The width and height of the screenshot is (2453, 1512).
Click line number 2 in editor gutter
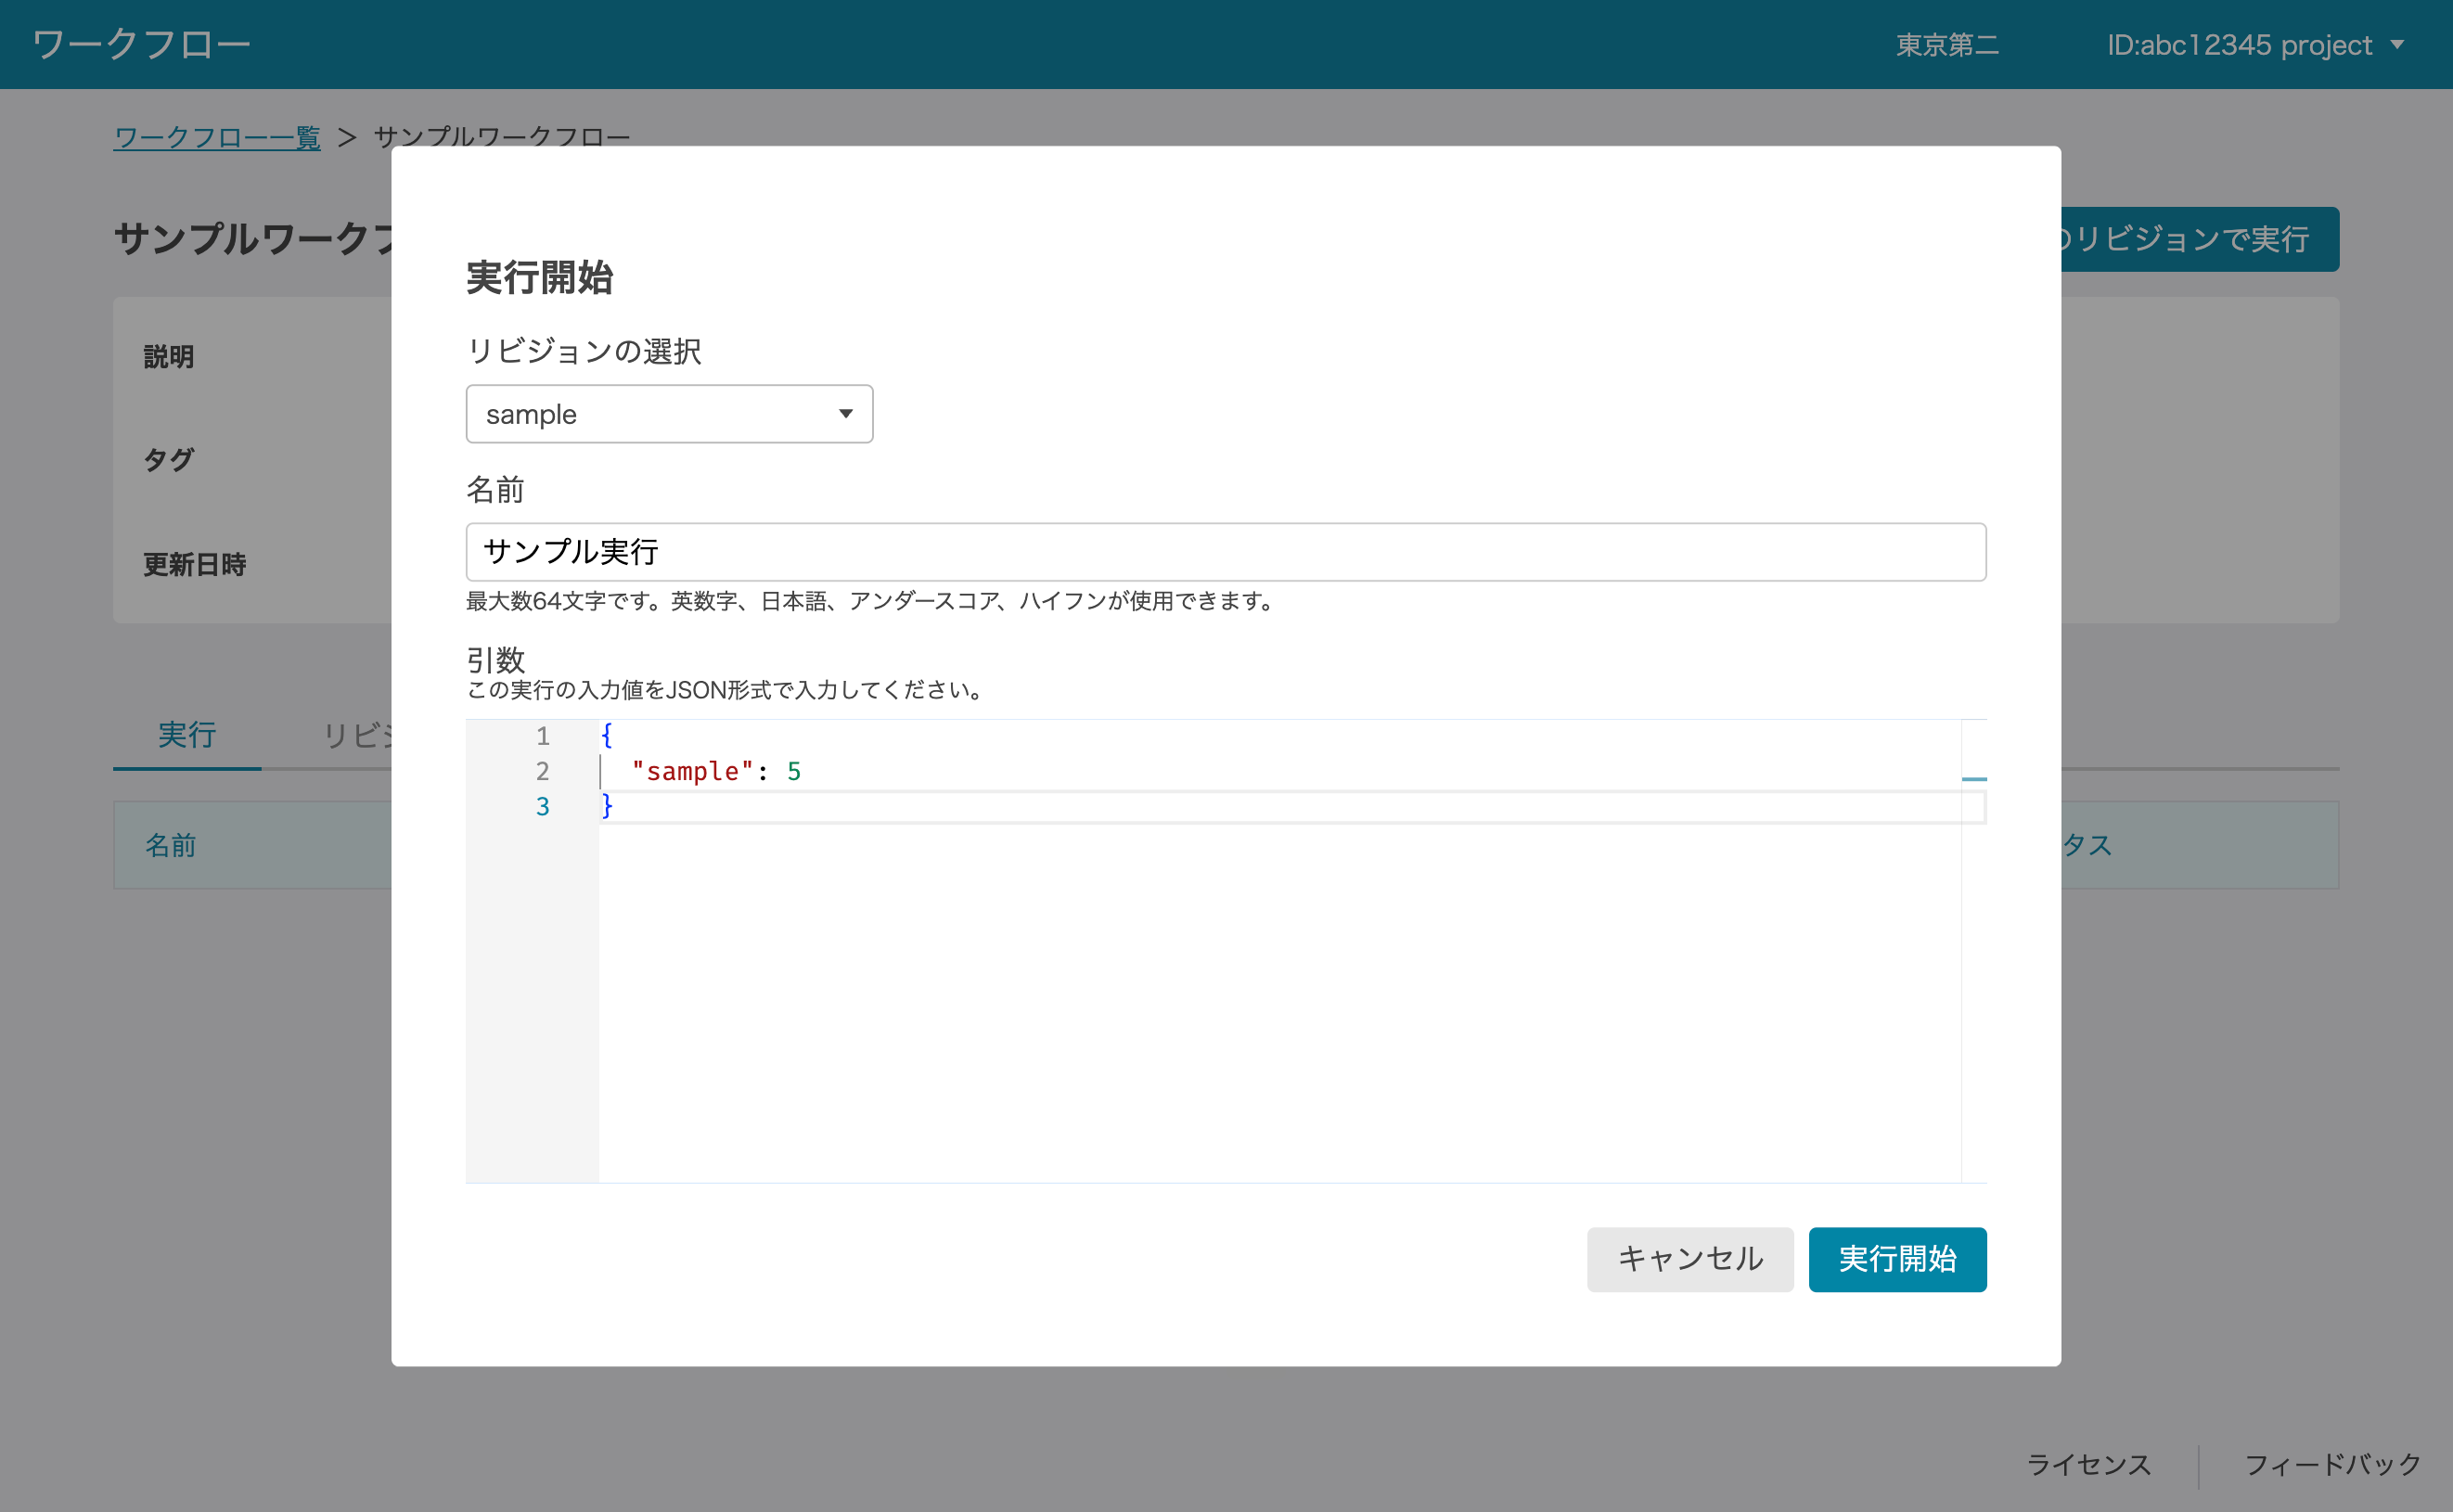[x=542, y=771]
